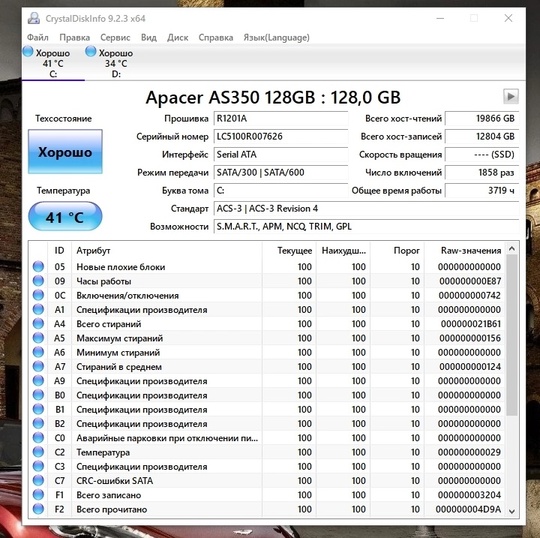The image size is (540, 538).
Task: Click the ID column header
Action: click(59, 250)
